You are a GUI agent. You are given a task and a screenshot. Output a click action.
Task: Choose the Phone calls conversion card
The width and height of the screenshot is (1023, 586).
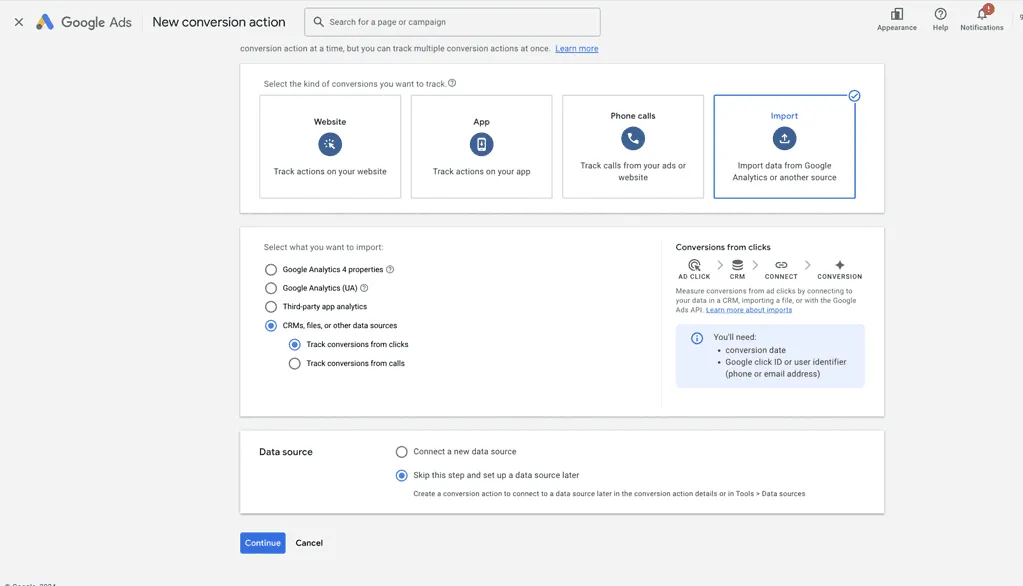pos(633,147)
